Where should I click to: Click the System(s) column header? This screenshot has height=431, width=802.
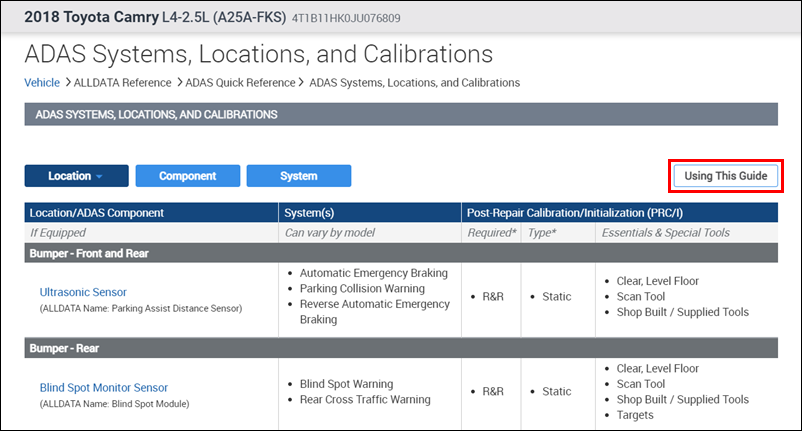[x=370, y=213]
